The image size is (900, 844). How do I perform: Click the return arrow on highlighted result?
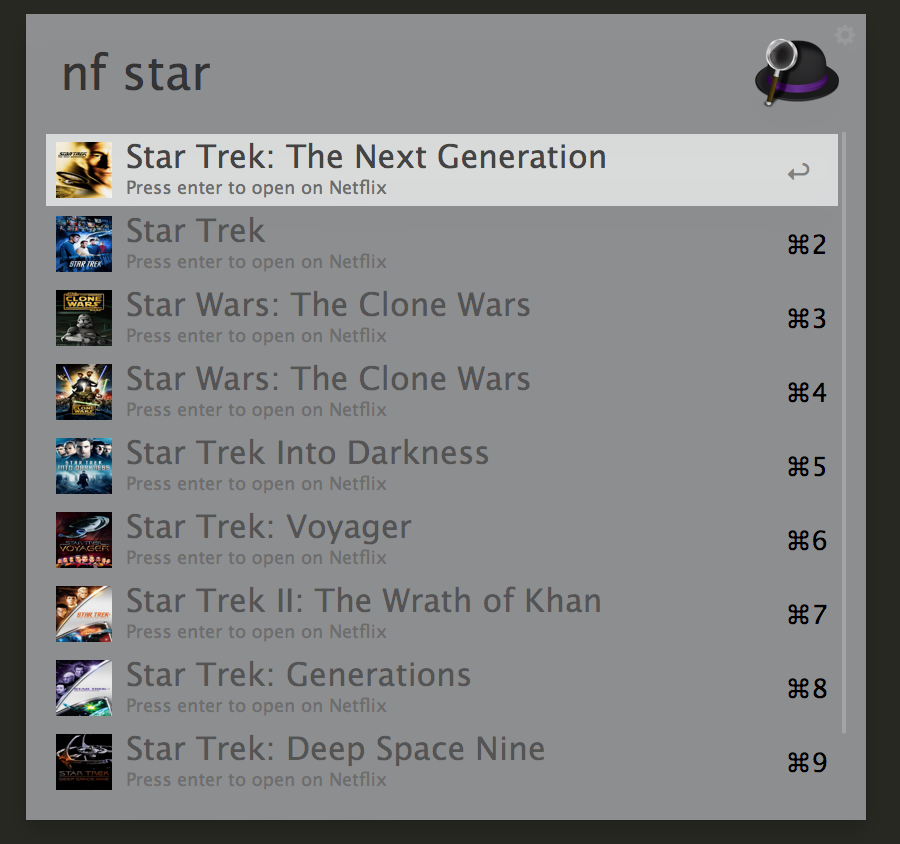(x=798, y=172)
